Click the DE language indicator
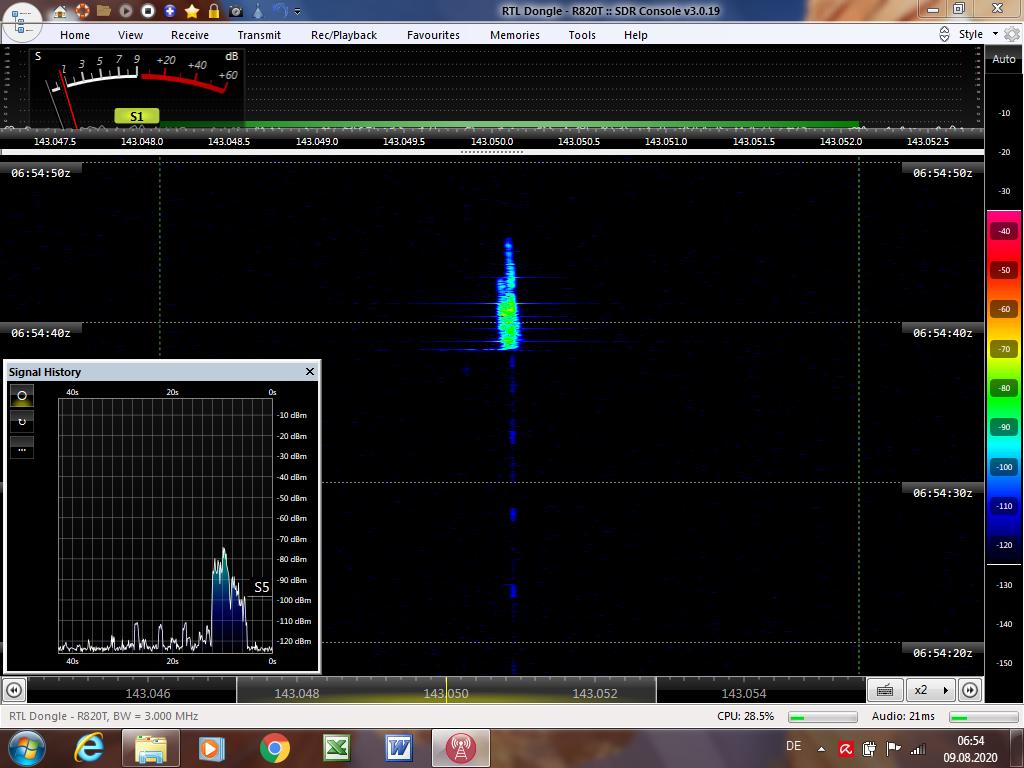1024x768 pixels. (793, 746)
